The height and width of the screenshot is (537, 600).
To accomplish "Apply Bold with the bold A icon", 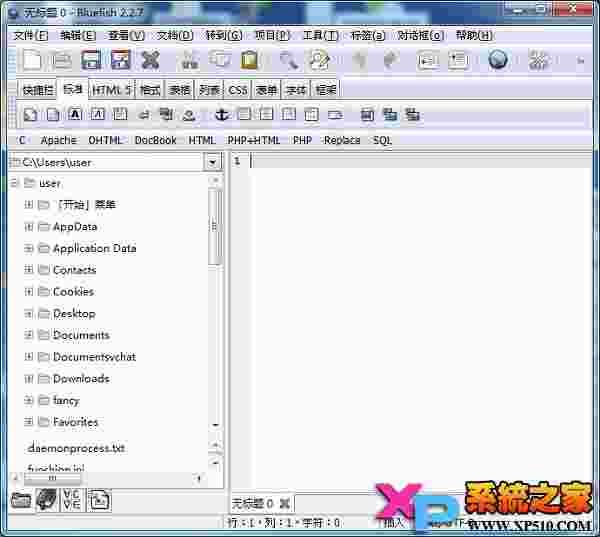I will click(x=75, y=114).
